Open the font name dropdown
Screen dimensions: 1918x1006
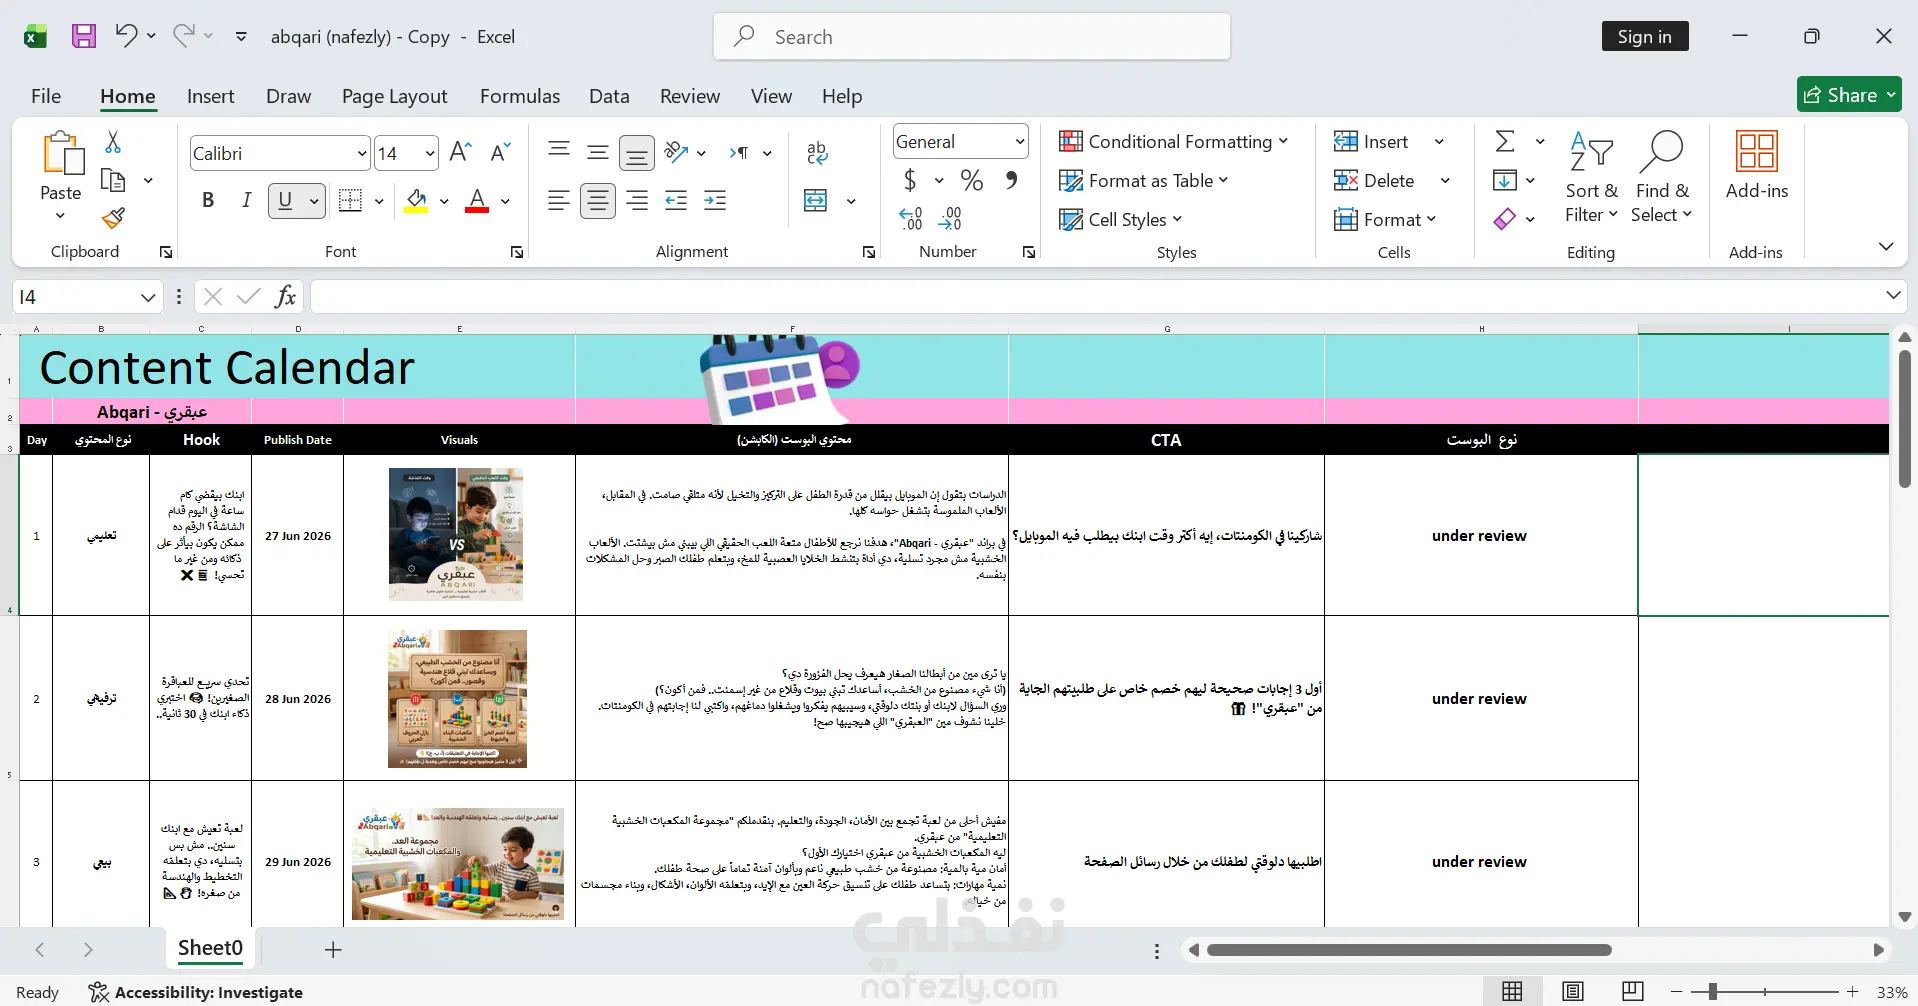pos(362,153)
